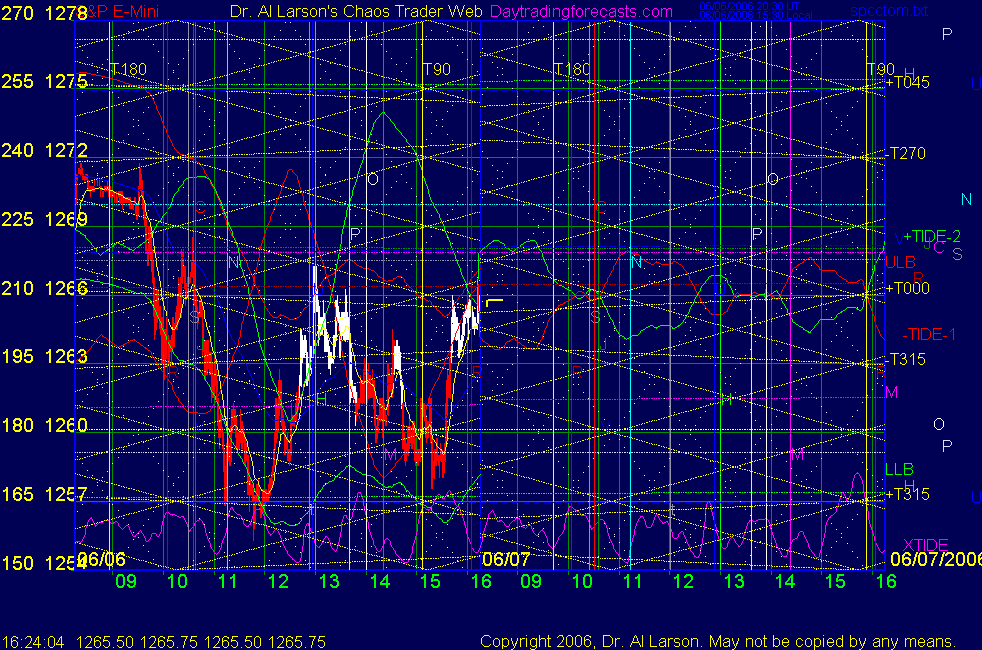Click the "225 1269" price axis label
Viewport: 982px width, 650px height.
coord(44,220)
